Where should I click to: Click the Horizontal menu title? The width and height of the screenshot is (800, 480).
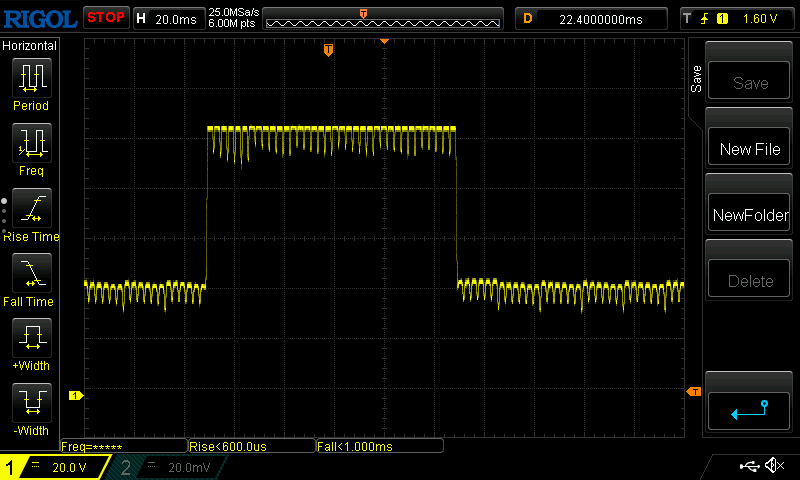point(30,46)
